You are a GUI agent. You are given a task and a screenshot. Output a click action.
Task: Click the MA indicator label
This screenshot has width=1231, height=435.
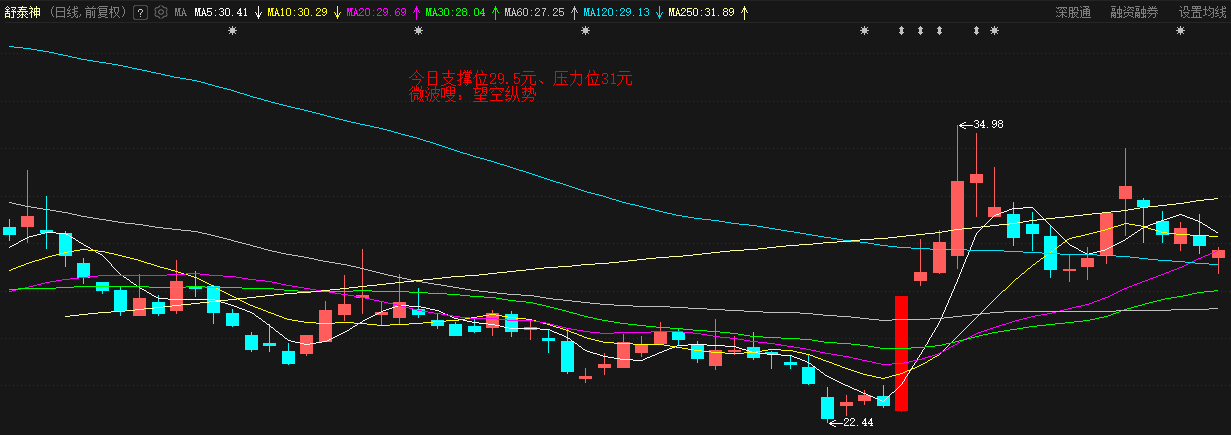(180, 13)
